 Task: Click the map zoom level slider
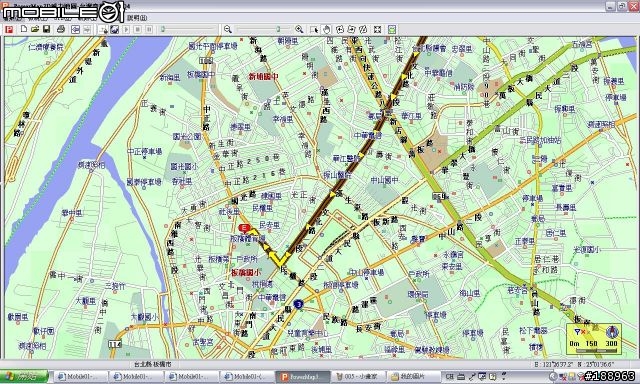click(x=264, y=29)
